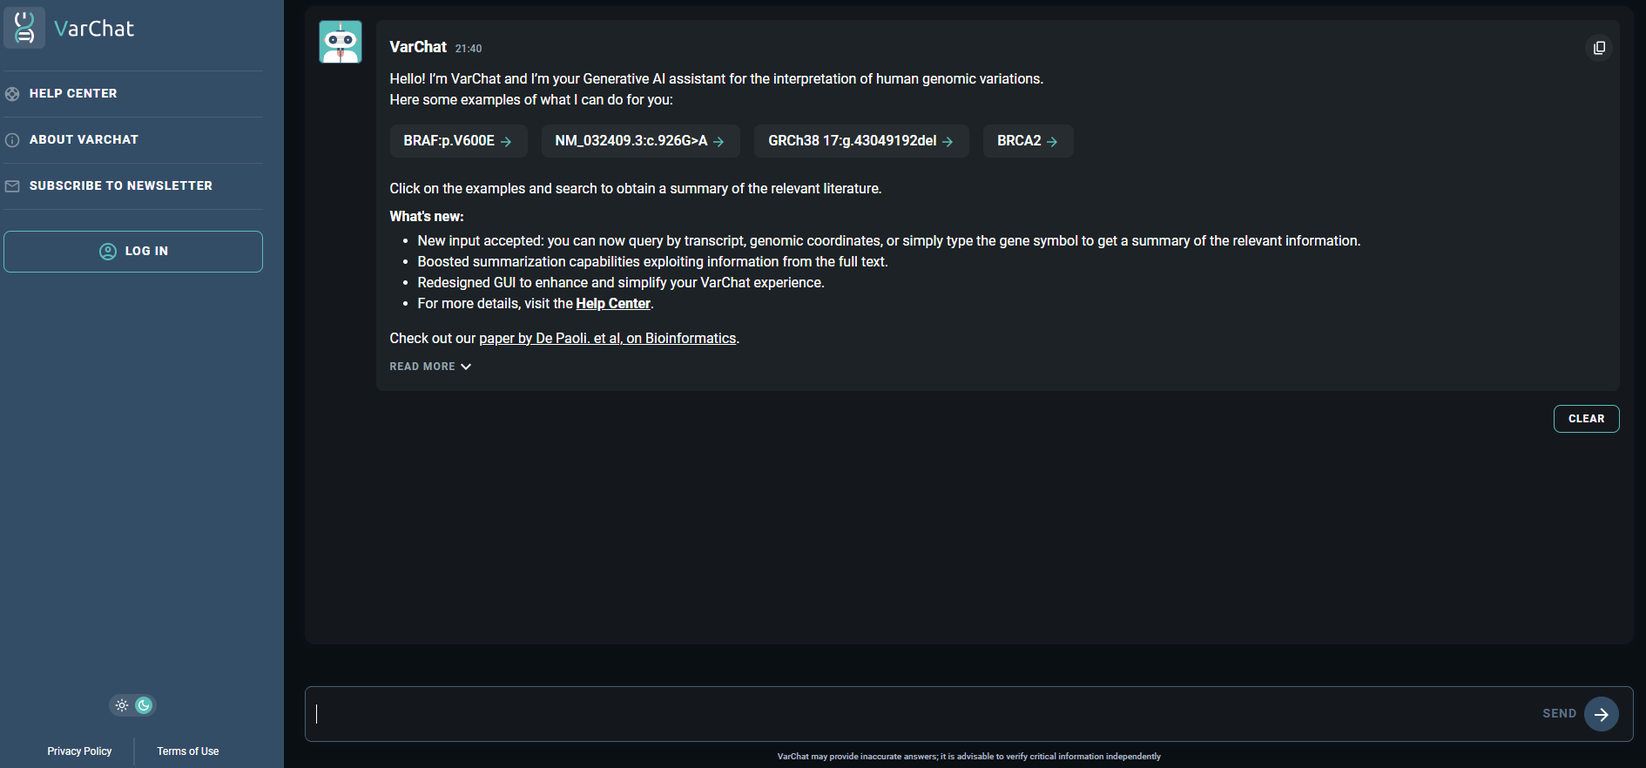Click the "Redesigned GUI to enhance" bullet

(621, 283)
